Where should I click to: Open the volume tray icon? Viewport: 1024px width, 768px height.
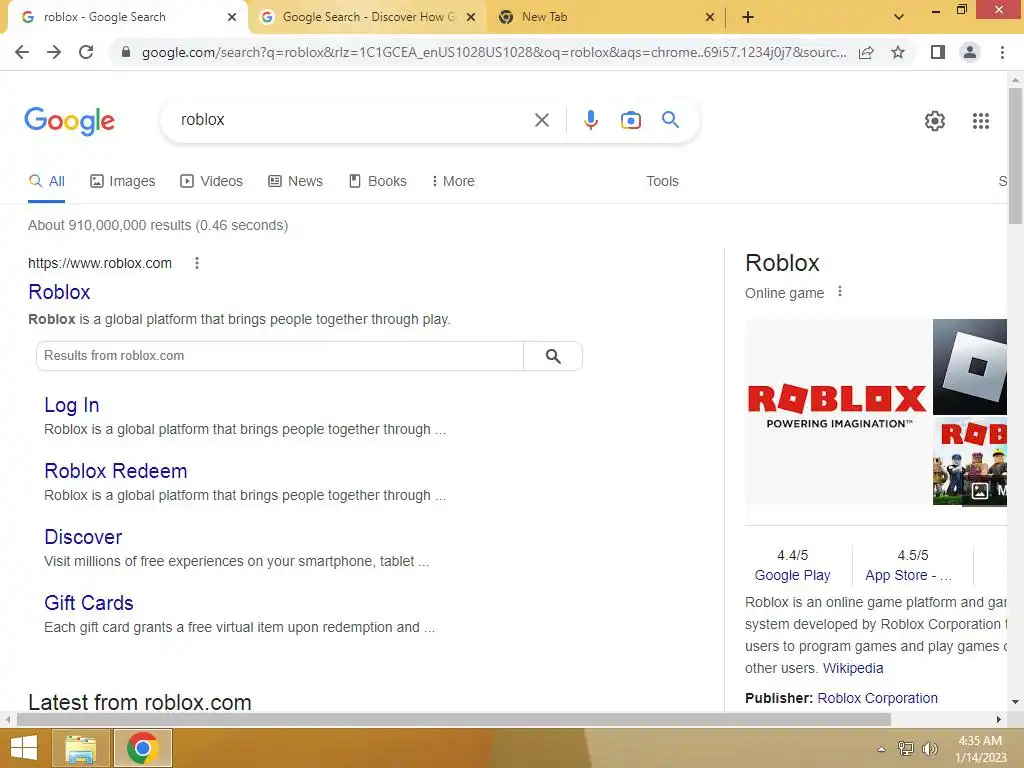tap(929, 749)
